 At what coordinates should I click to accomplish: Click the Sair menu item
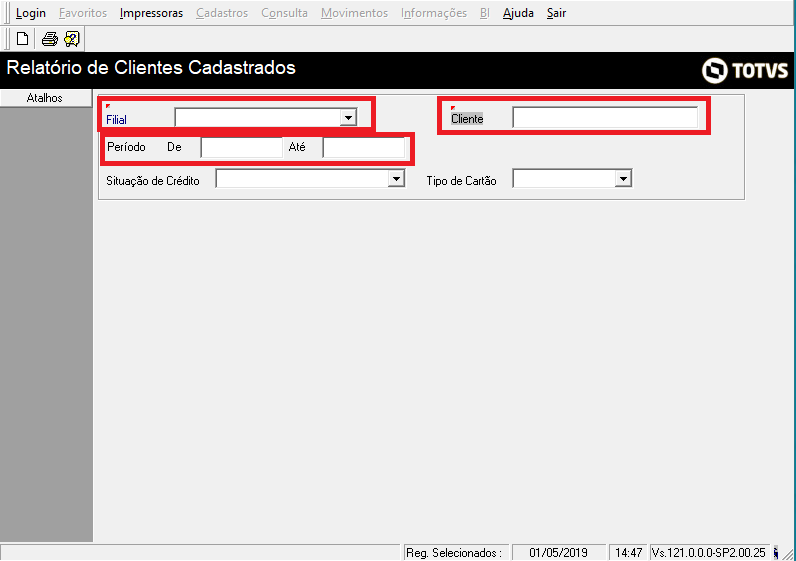pos(556,13)
